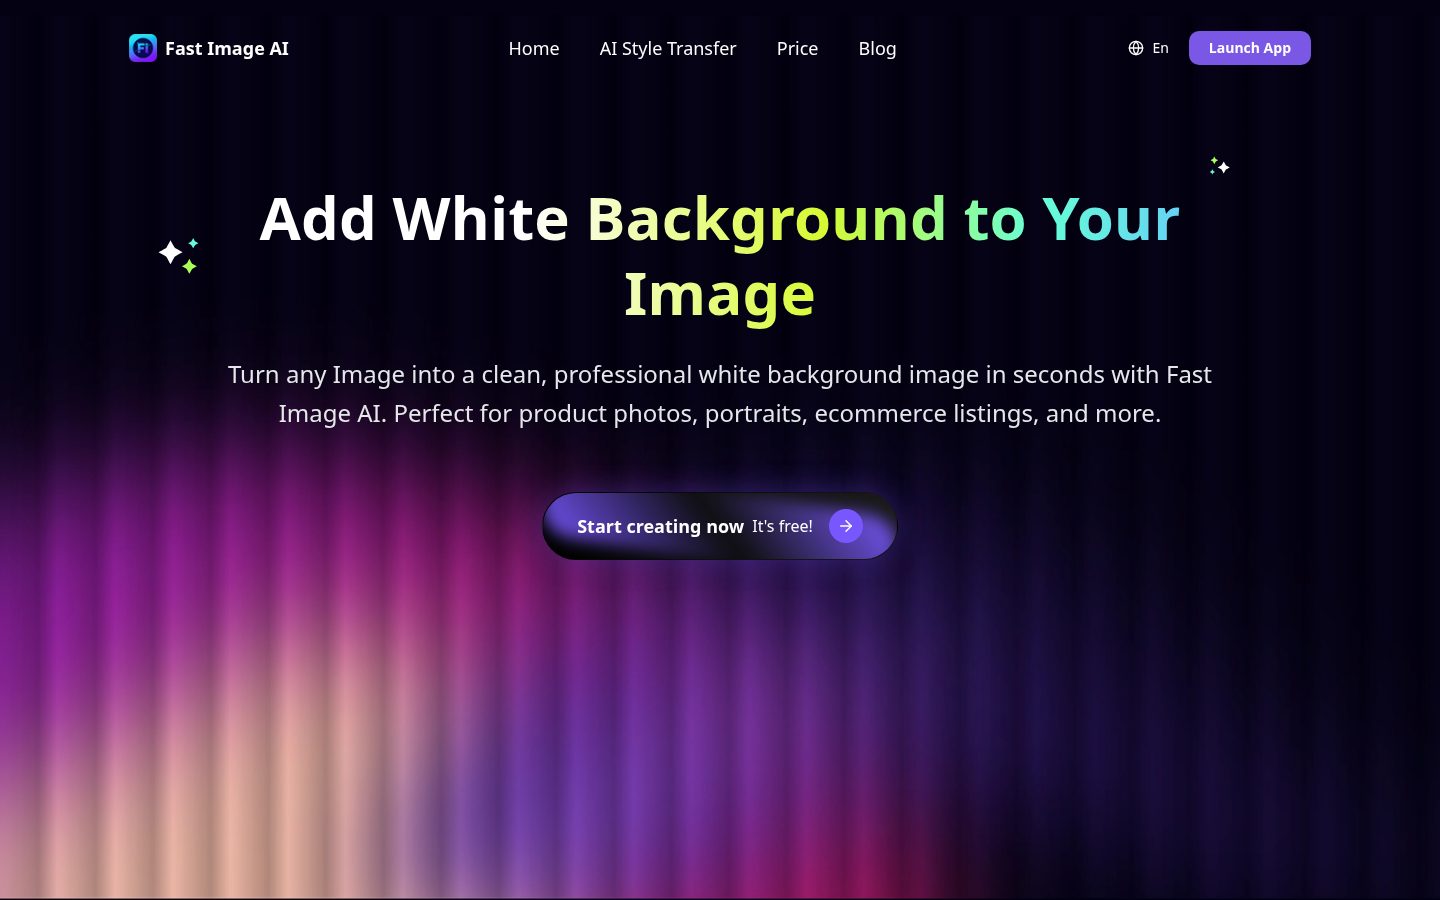Open the AI Style Transfer menu item
This screenshot has width=1440, height=900.
point(668,48)
